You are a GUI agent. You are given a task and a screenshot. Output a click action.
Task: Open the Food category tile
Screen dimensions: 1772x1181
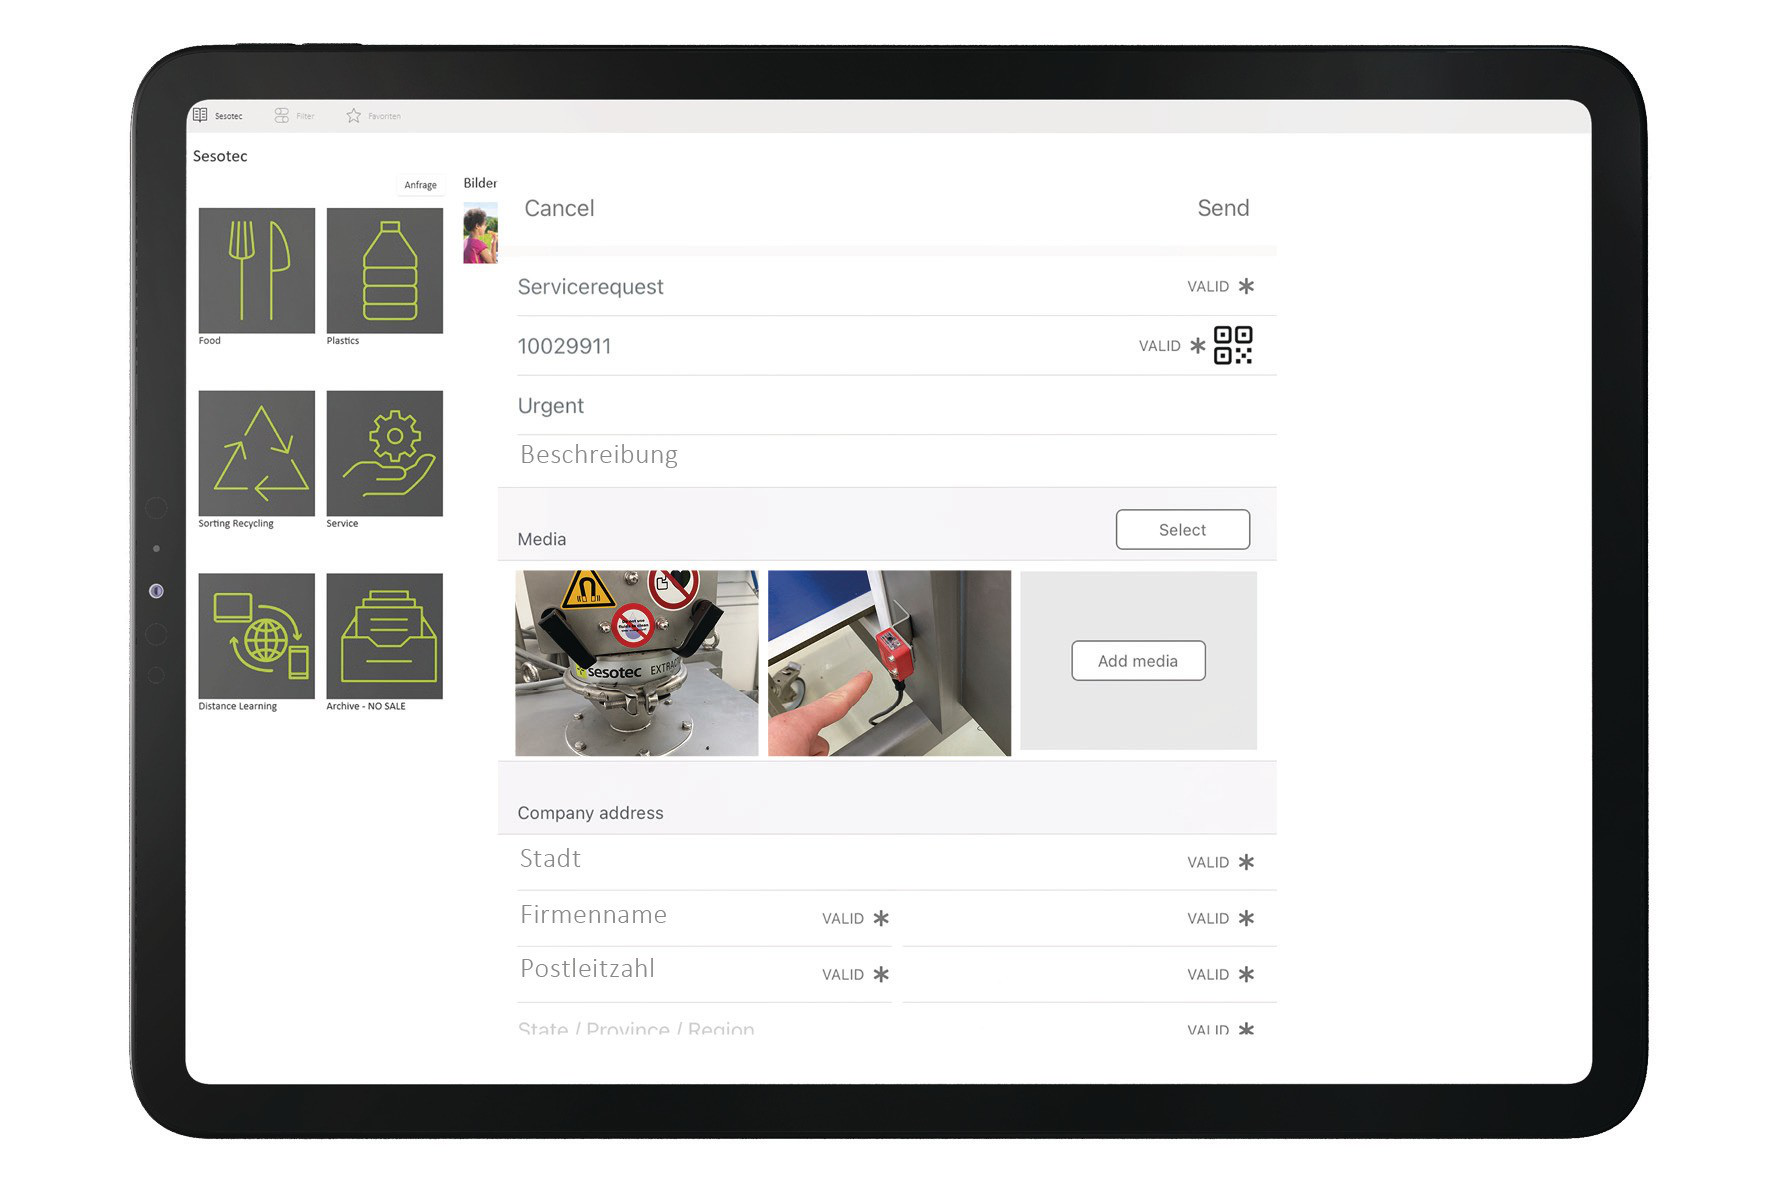(x=257, y=270)
